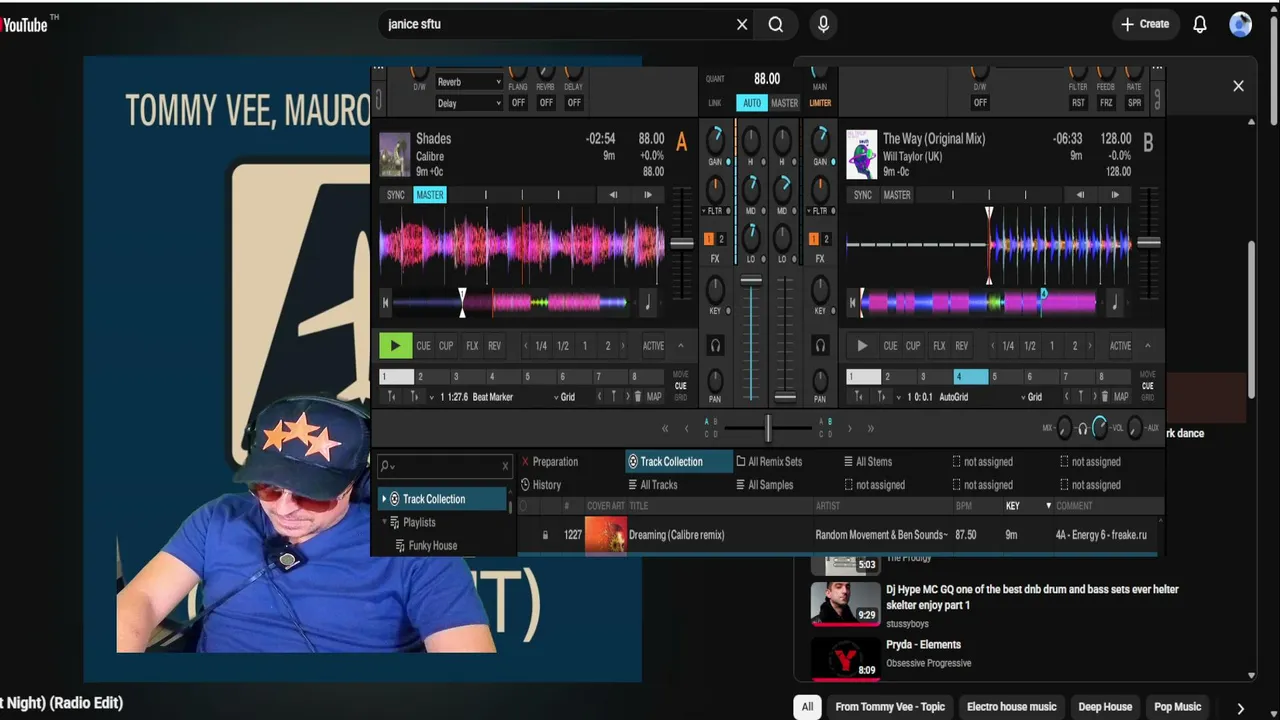
Task: Nudge deck B tempo bend left
Action: click(x=1080, y=195)
